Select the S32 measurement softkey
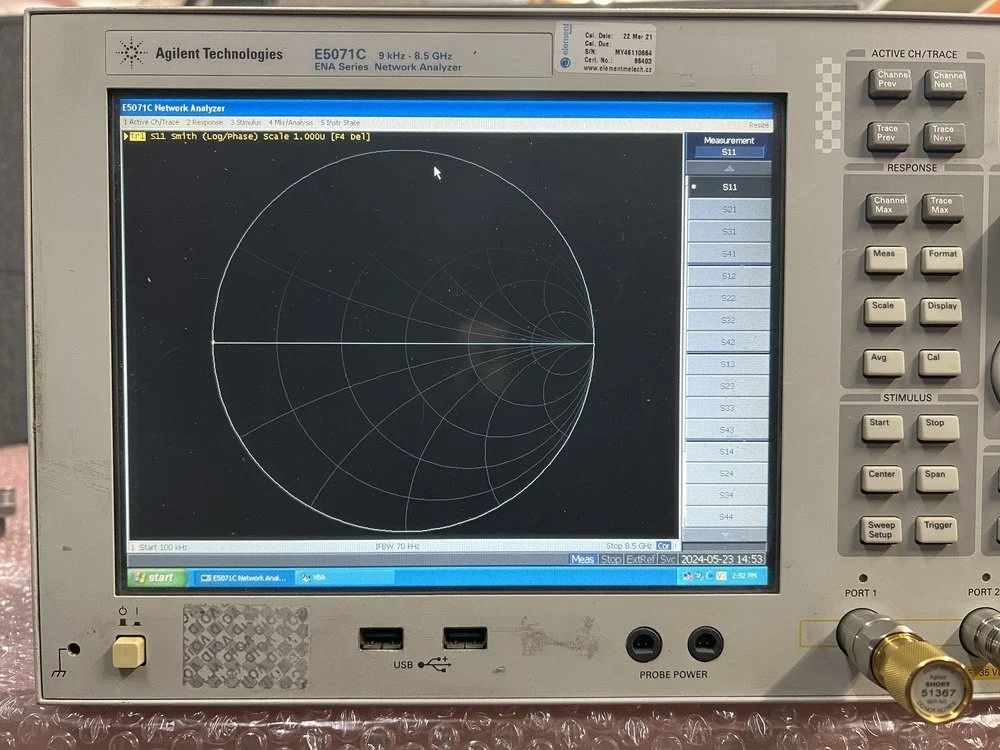The height and width of the screenshot is (750, 1000). click(x=729, y=320)
